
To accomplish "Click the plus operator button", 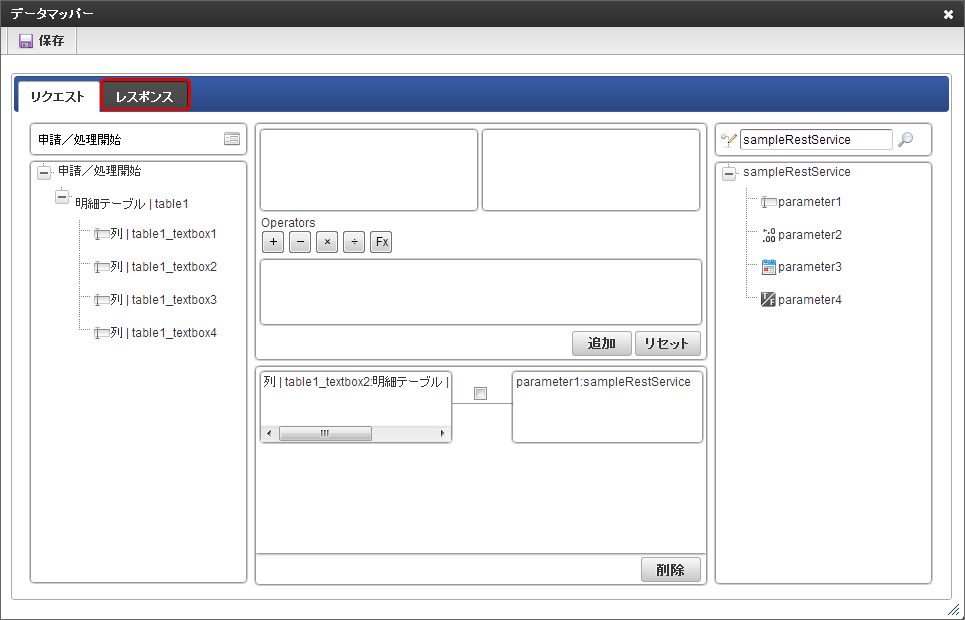I will [273, 242].
